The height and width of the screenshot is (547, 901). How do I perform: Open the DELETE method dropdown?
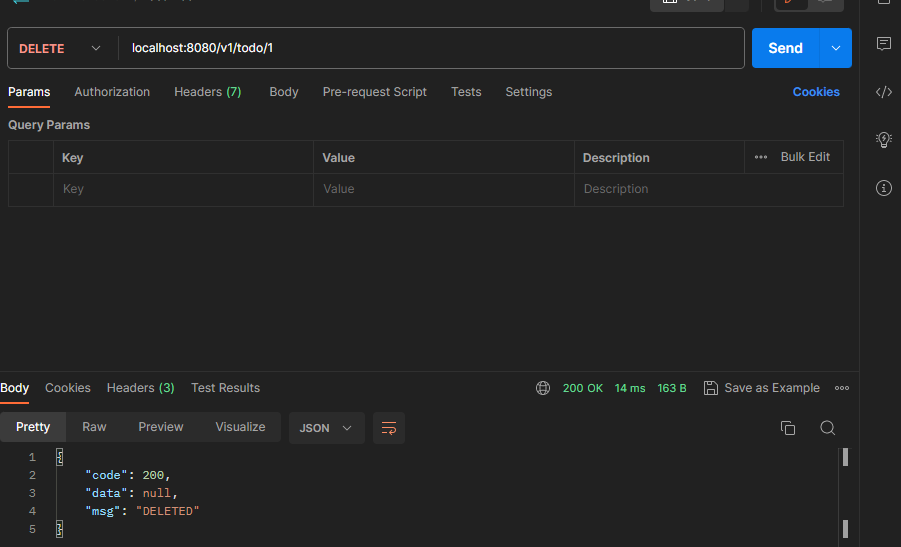60,48
